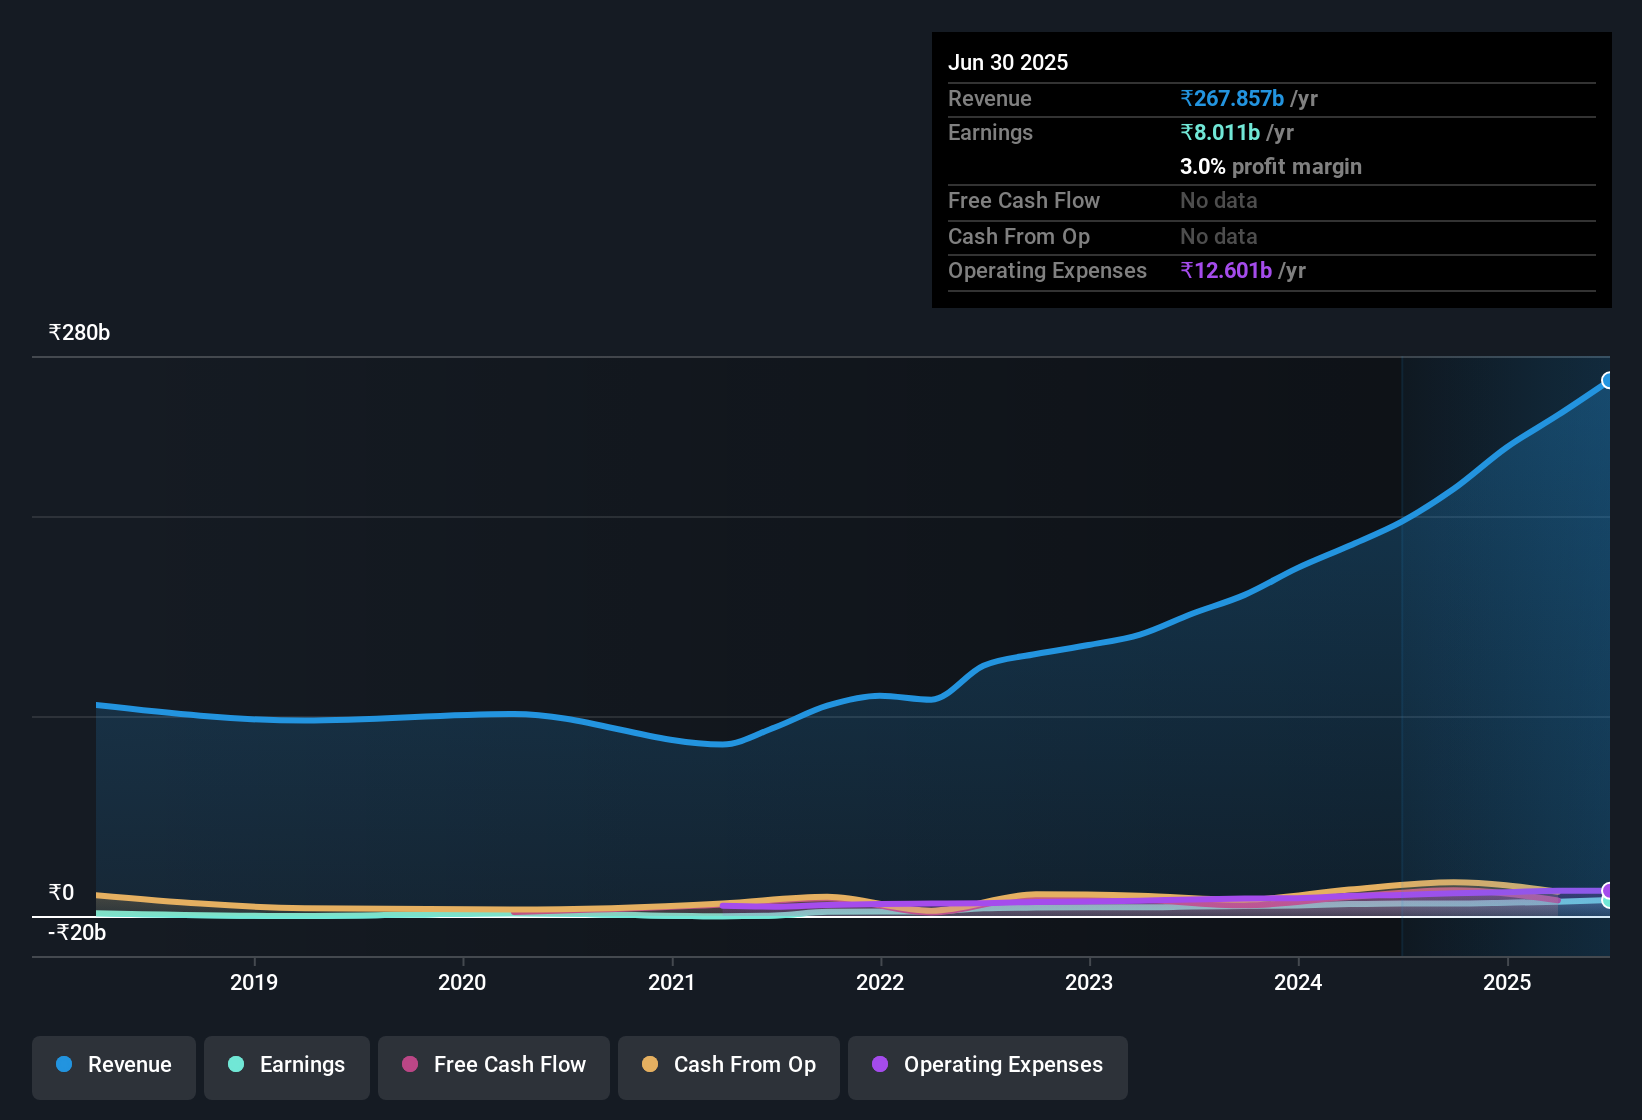This screenshot has height=1120, width=1642.
Task: Toggle the Revenue series legend button
Action: [114, 1066]
